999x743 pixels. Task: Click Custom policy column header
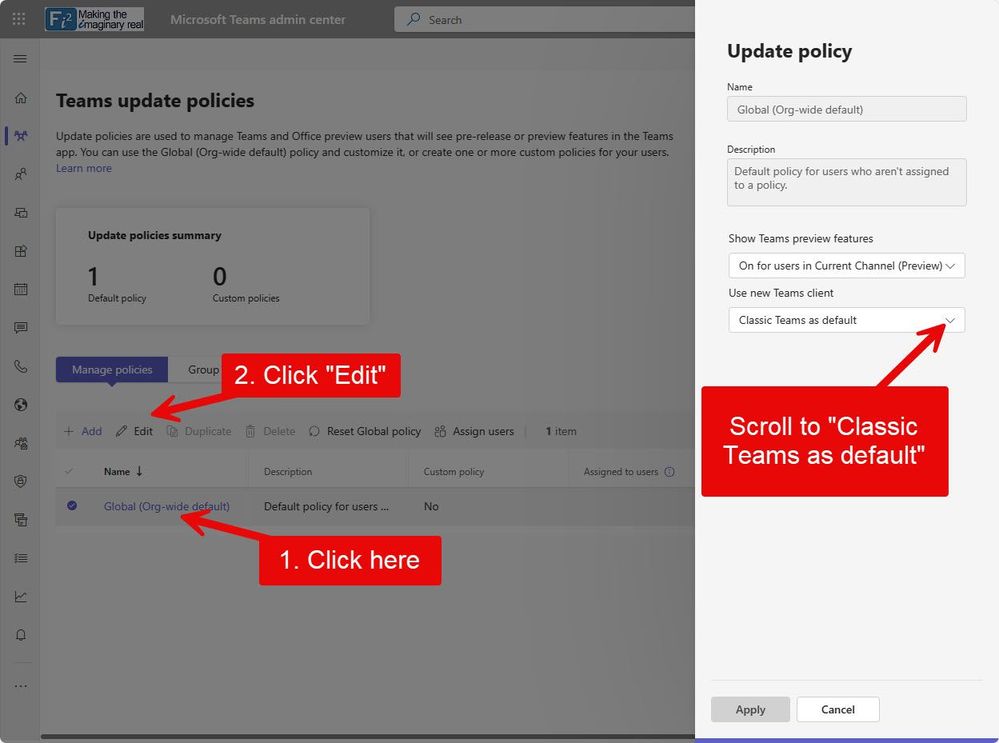(x=454, y=472)
